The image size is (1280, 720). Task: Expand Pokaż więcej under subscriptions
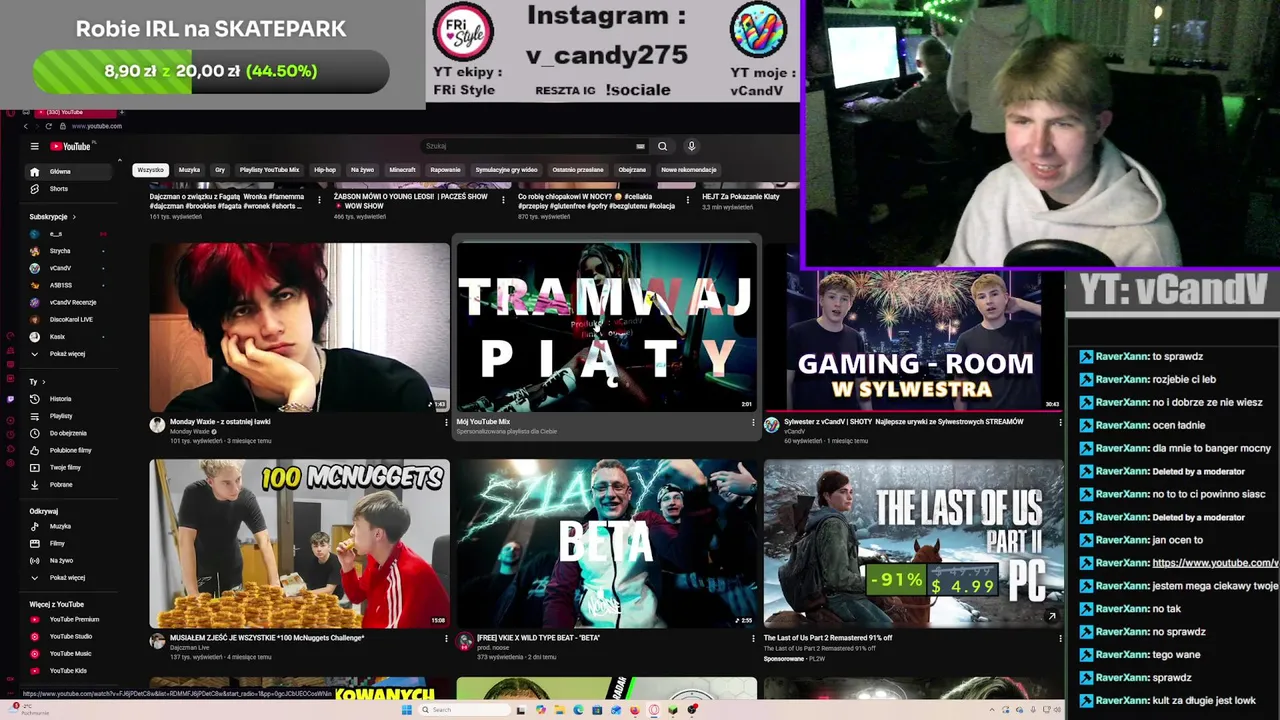tap(70, 354)
